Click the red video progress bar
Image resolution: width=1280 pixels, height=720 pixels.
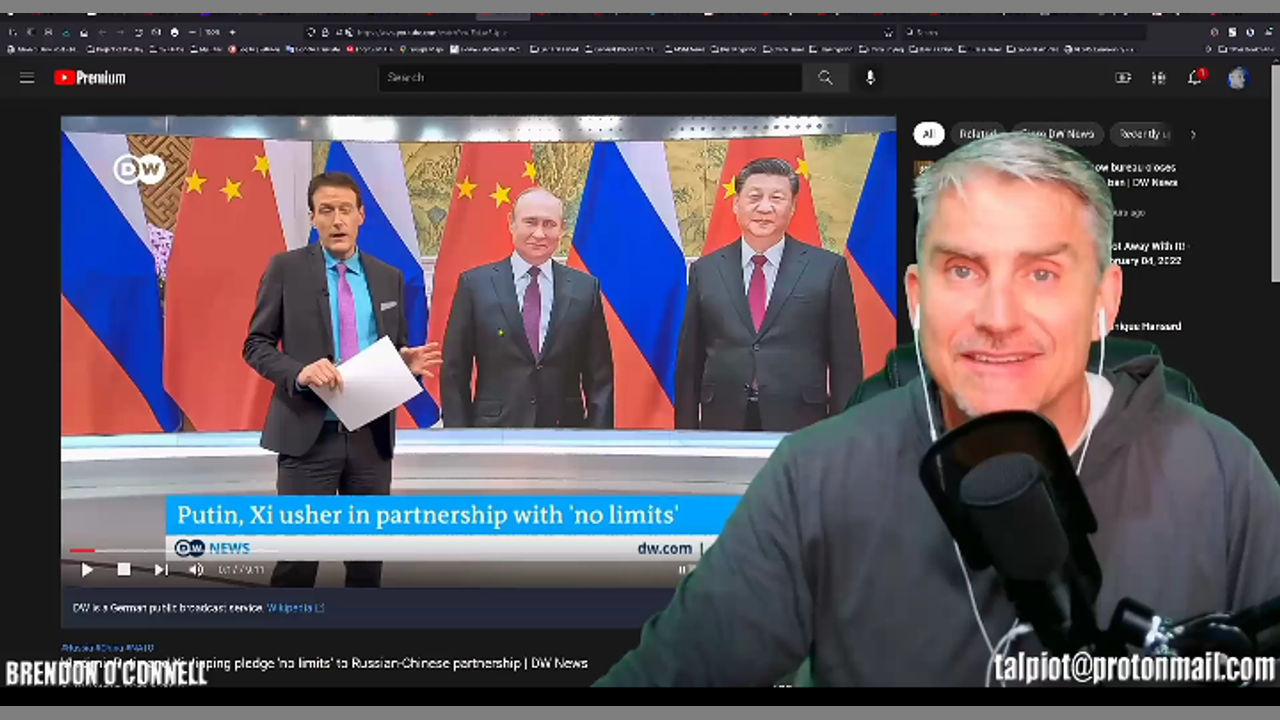[x=82, y=550]
